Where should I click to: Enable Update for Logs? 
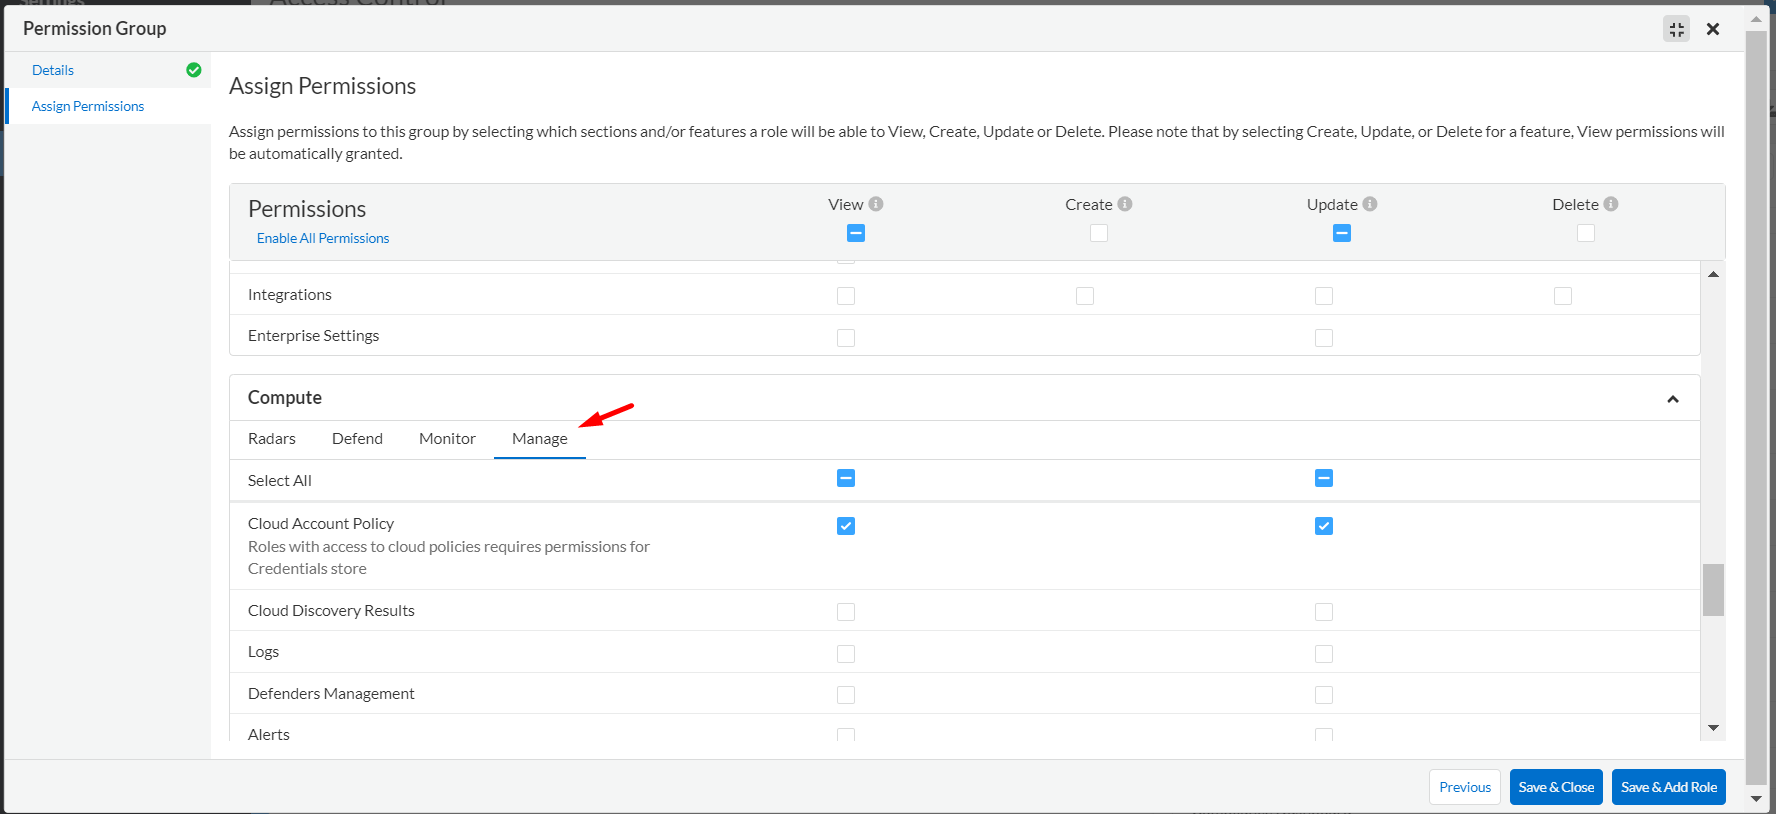[1324, 654]
